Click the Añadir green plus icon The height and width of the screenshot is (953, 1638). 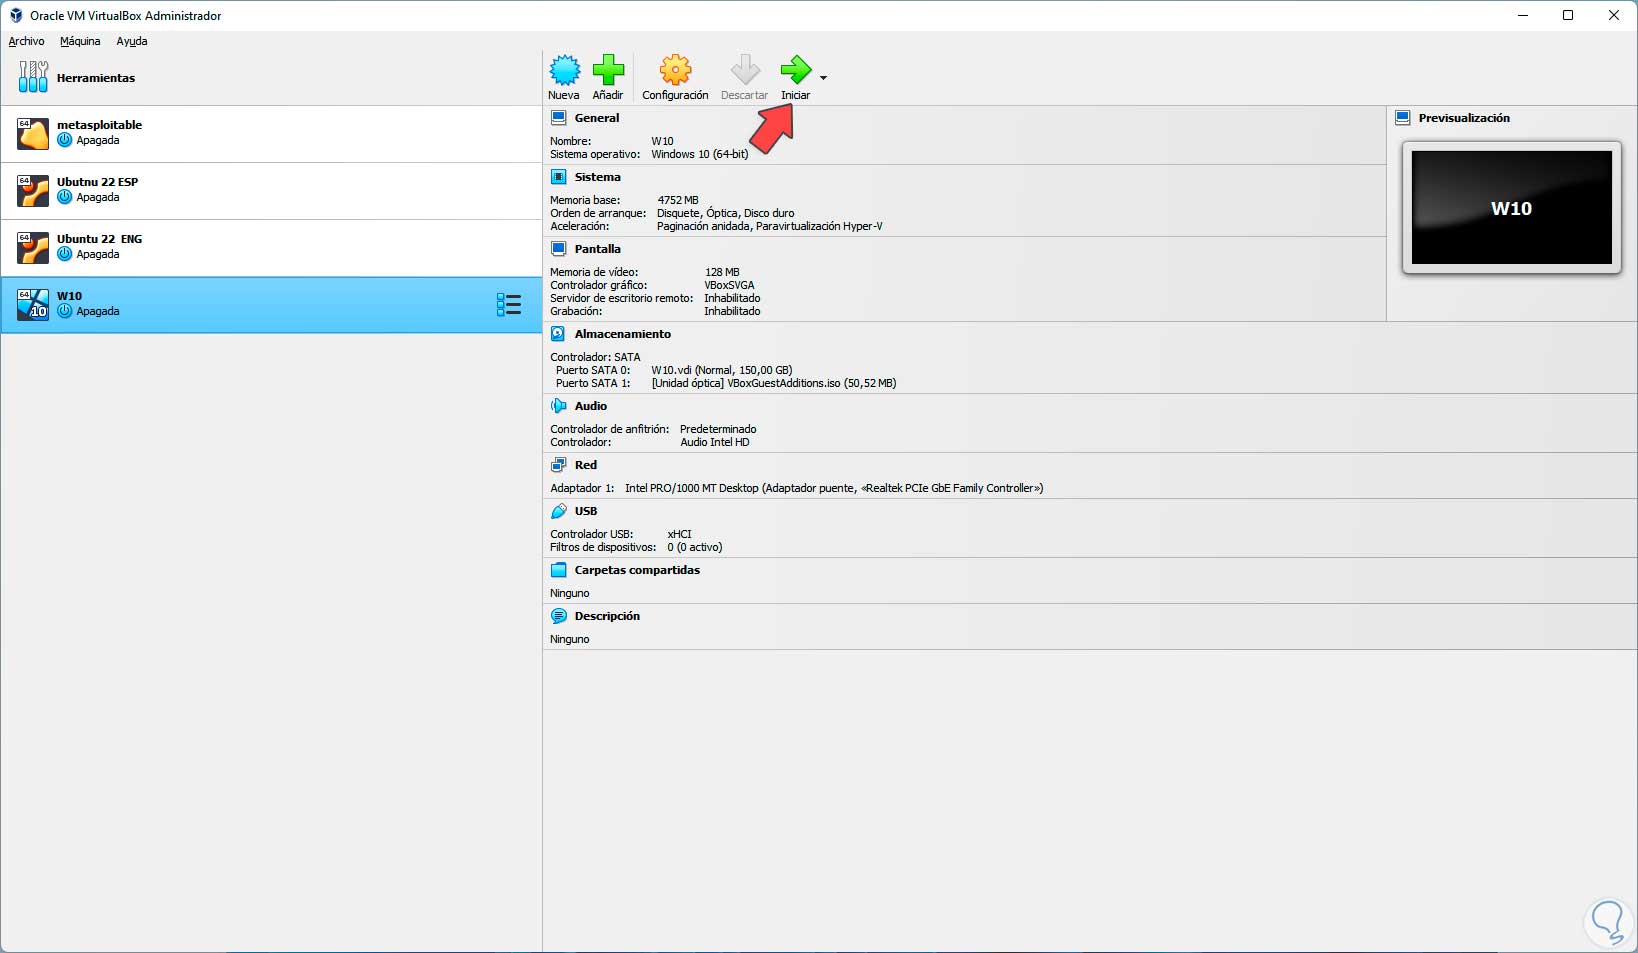coord(608,70)
